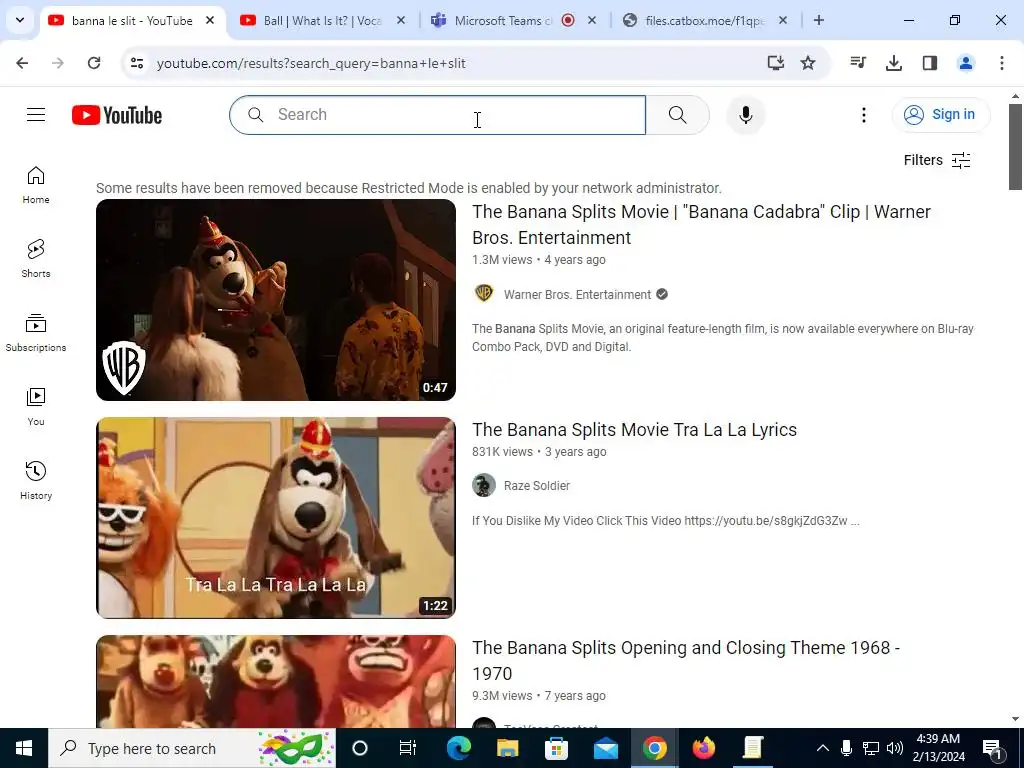Image resolution: width=1024 pixels, height=768 pixels.
Task: Open 'The Banana Splits Movie Tra La La Lyrics' title
Action: pyautogui.click(x=634, y=430)
